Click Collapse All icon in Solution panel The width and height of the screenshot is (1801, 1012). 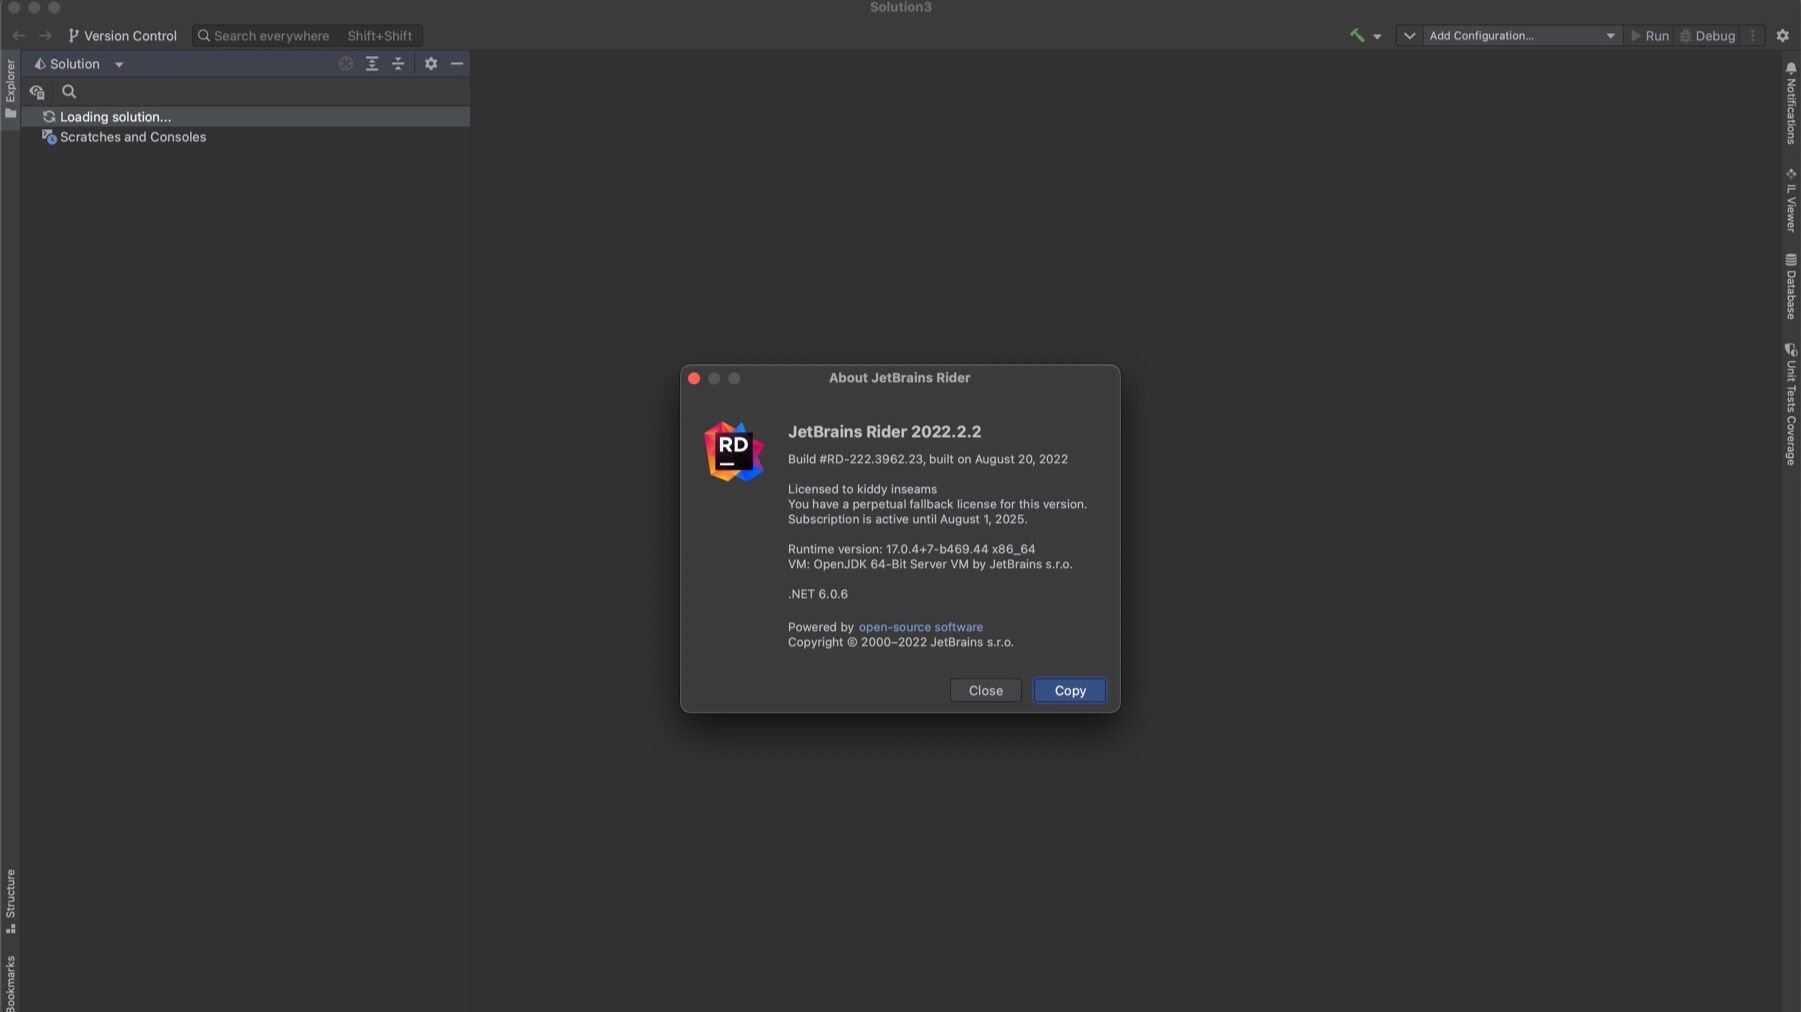(x=398, y=64)
